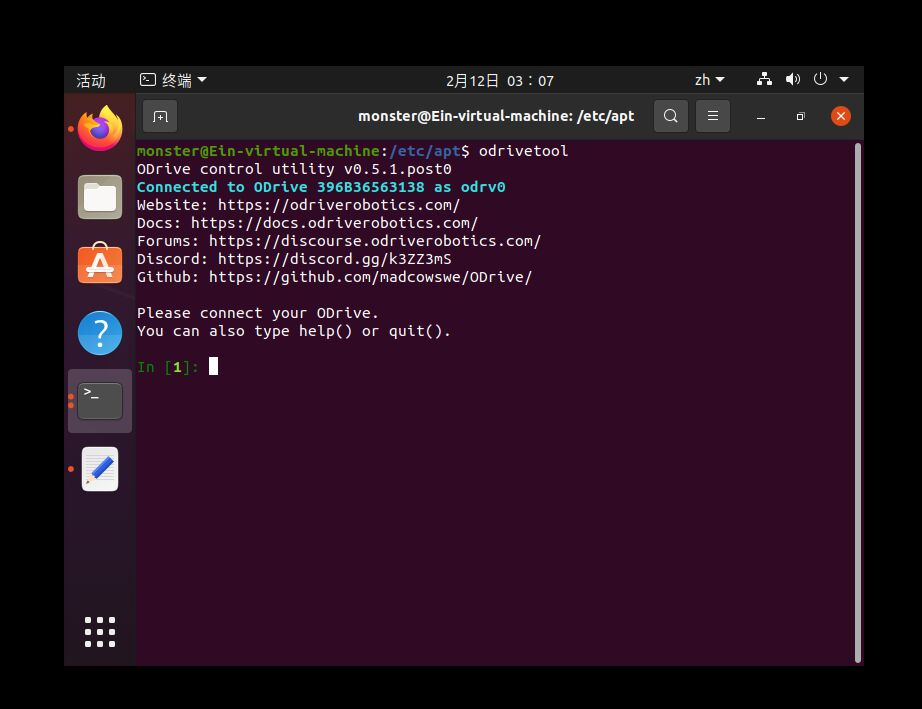The width and height of the screenshot is (922, 709).
Task: Open the Help application icon
Action: [x=99, y=332]
